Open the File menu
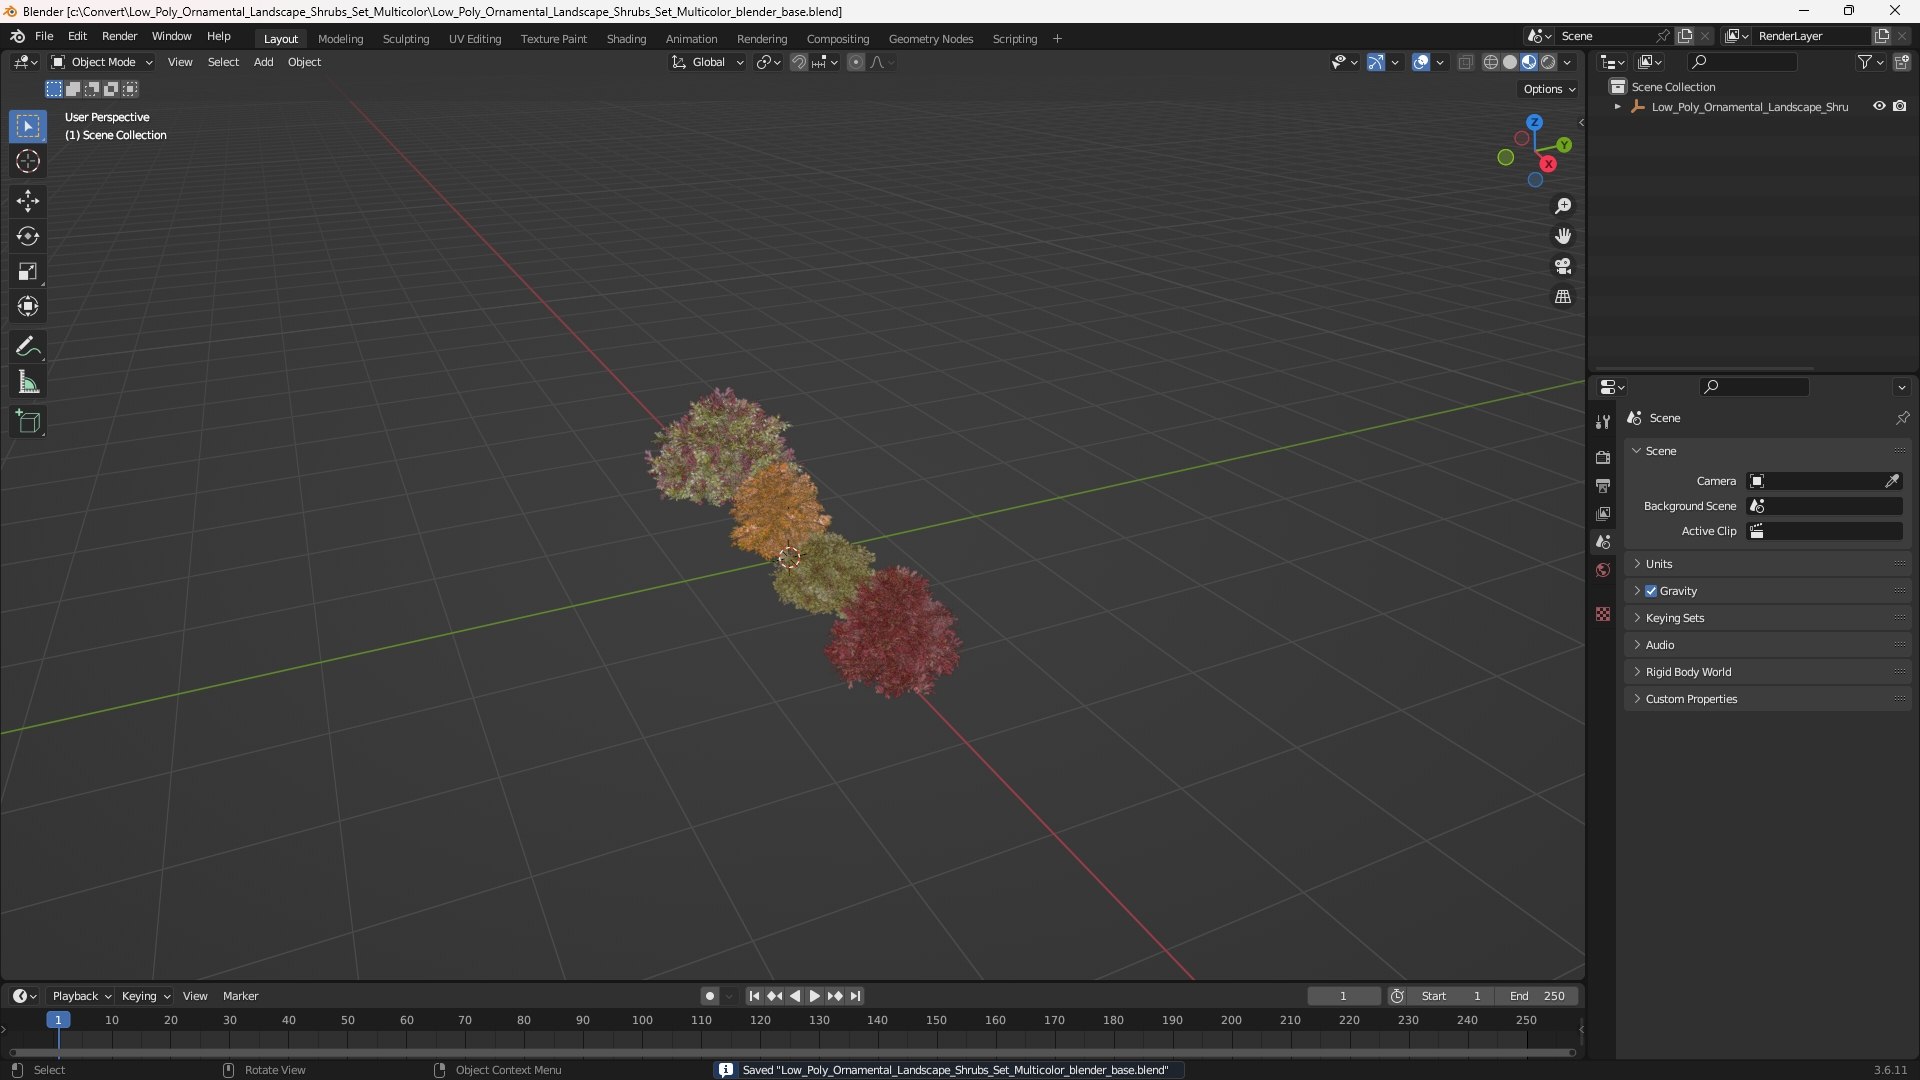 click(x=44, y=36)
